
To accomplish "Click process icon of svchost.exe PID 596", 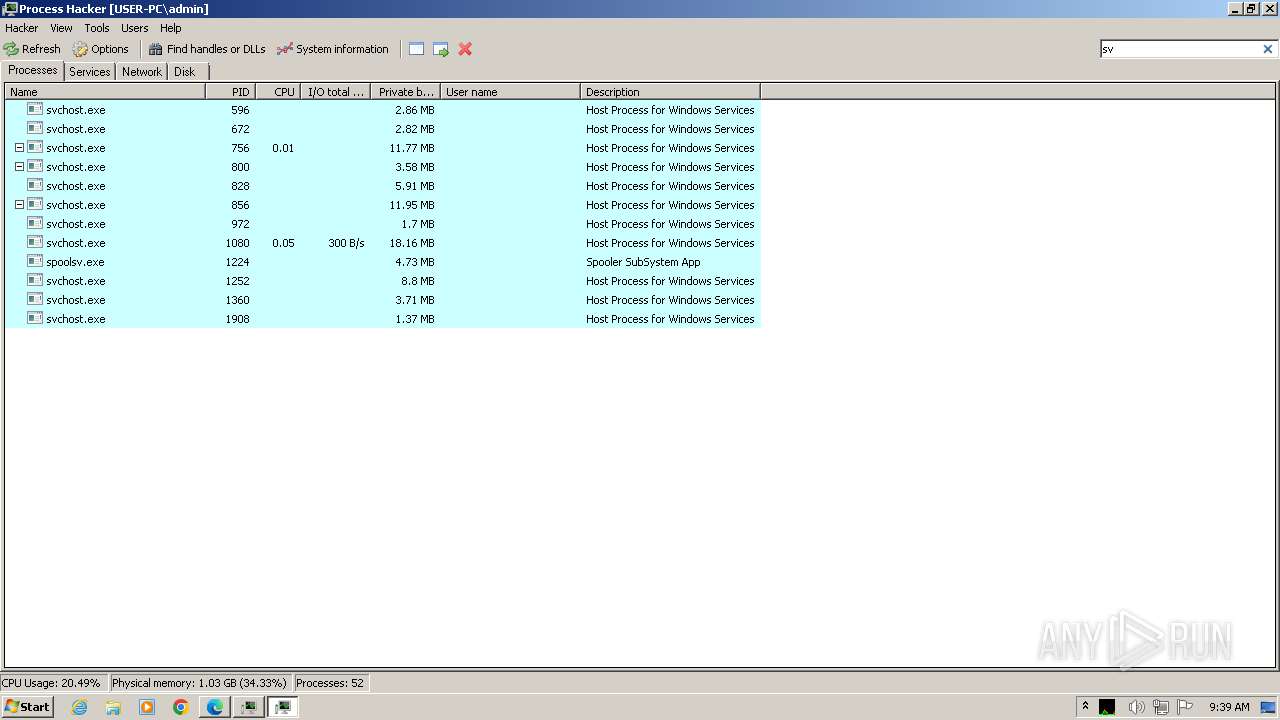I will (x=35, y=109).
